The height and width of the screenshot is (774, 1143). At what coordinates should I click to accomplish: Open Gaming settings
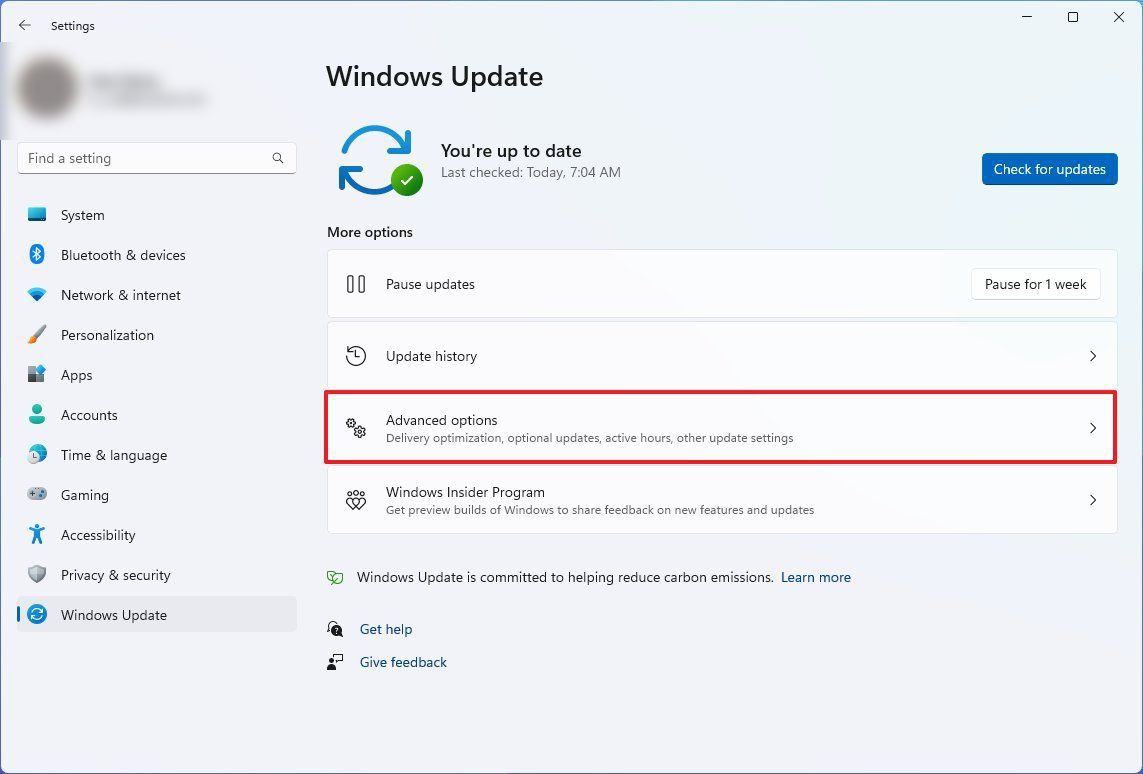[x=157, y=495]
